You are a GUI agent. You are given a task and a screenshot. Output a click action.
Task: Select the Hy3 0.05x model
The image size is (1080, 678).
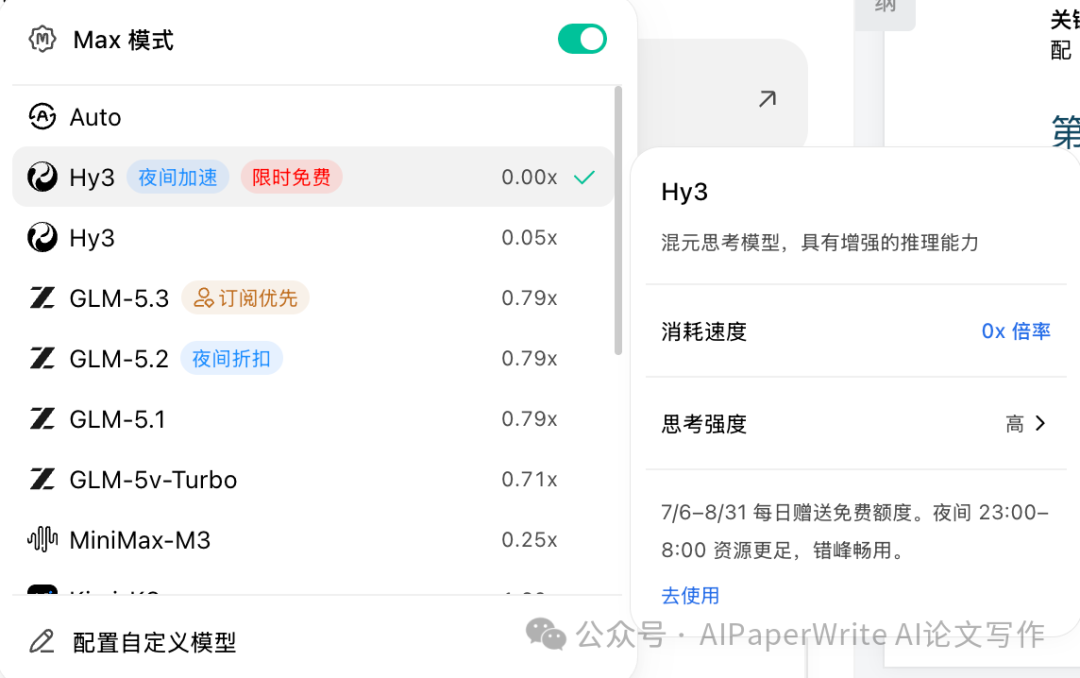click(x=313, y=238)
